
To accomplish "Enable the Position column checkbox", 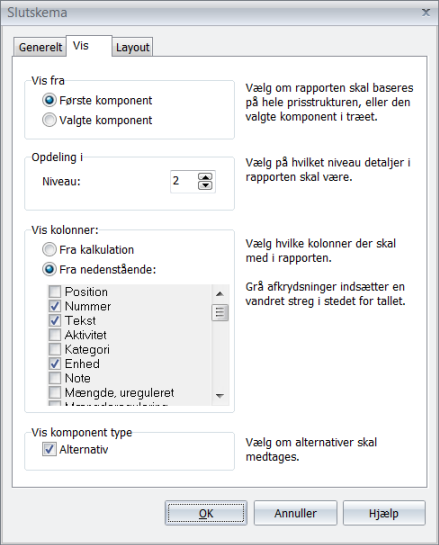I will [55, 292].
